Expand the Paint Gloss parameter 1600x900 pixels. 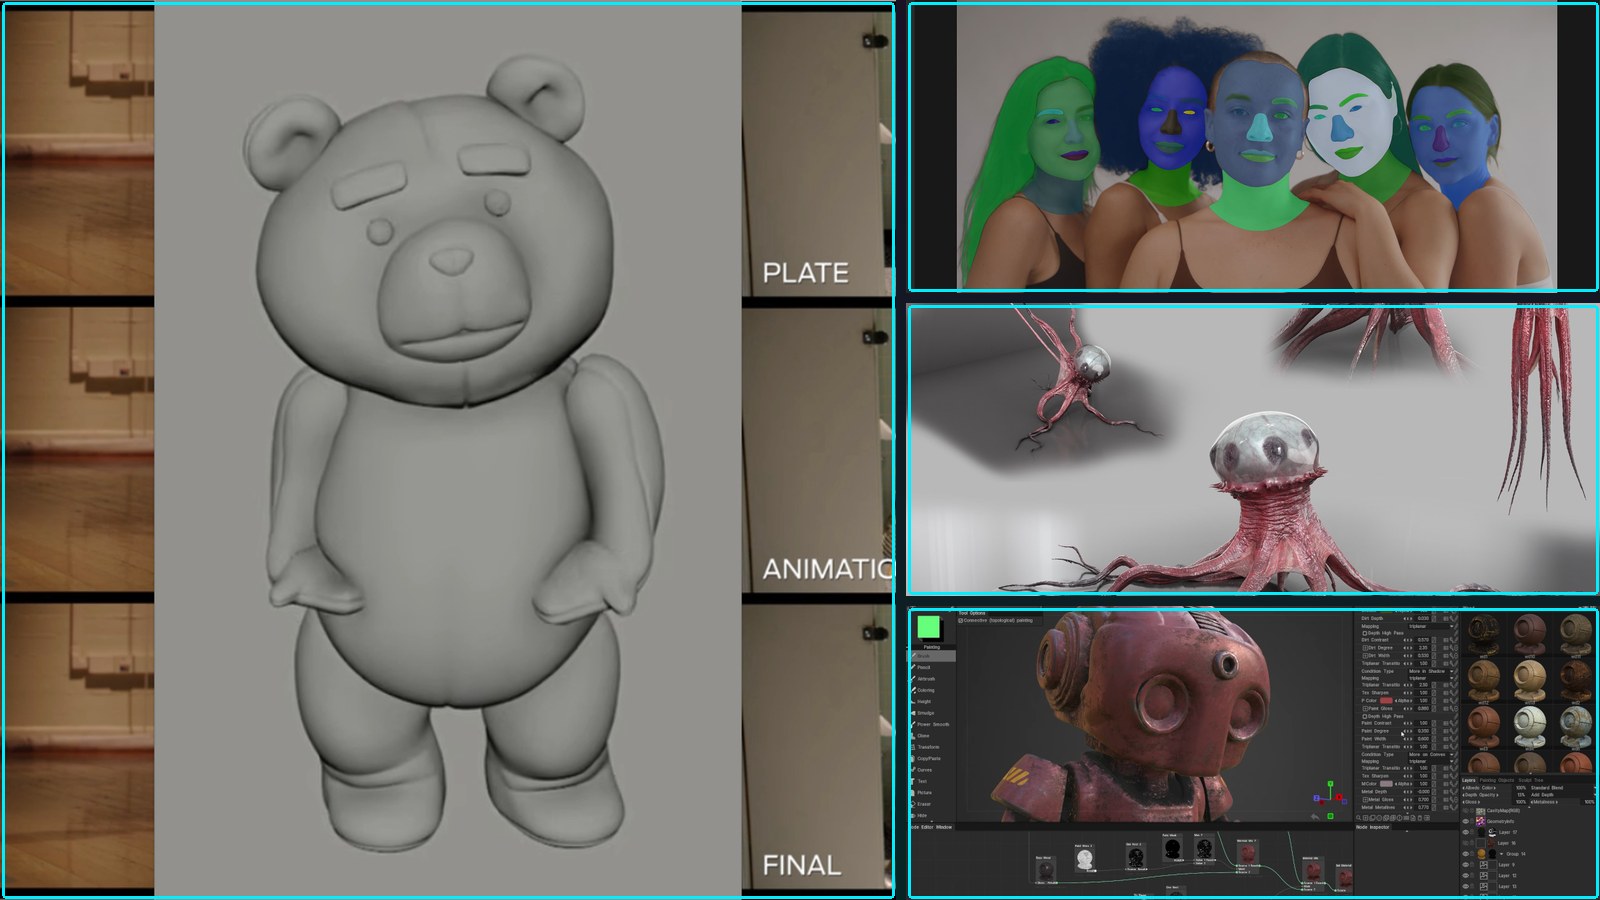tap(1365, 708)
